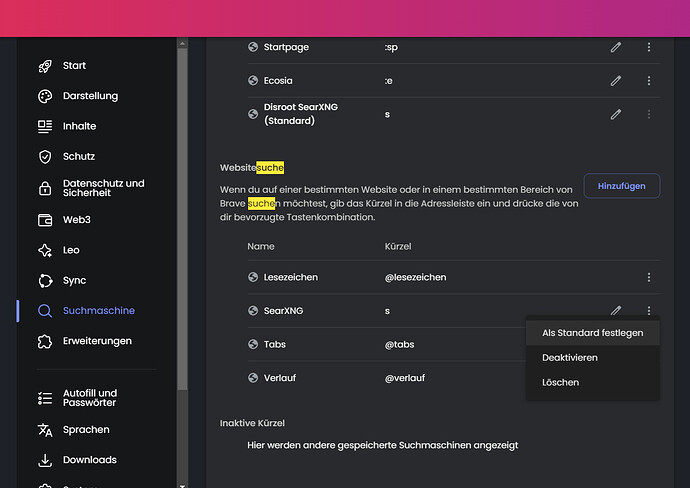Viewport: 690px width, 488px height.
Task: Click the sidebar vertical scrollbar thumb
Action: 182,219
